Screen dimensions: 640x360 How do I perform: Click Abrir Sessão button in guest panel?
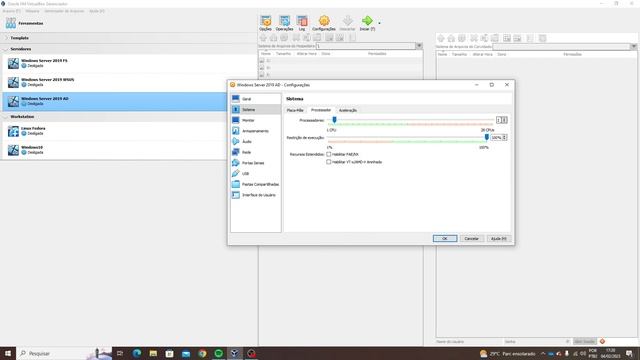pos(584,341)
